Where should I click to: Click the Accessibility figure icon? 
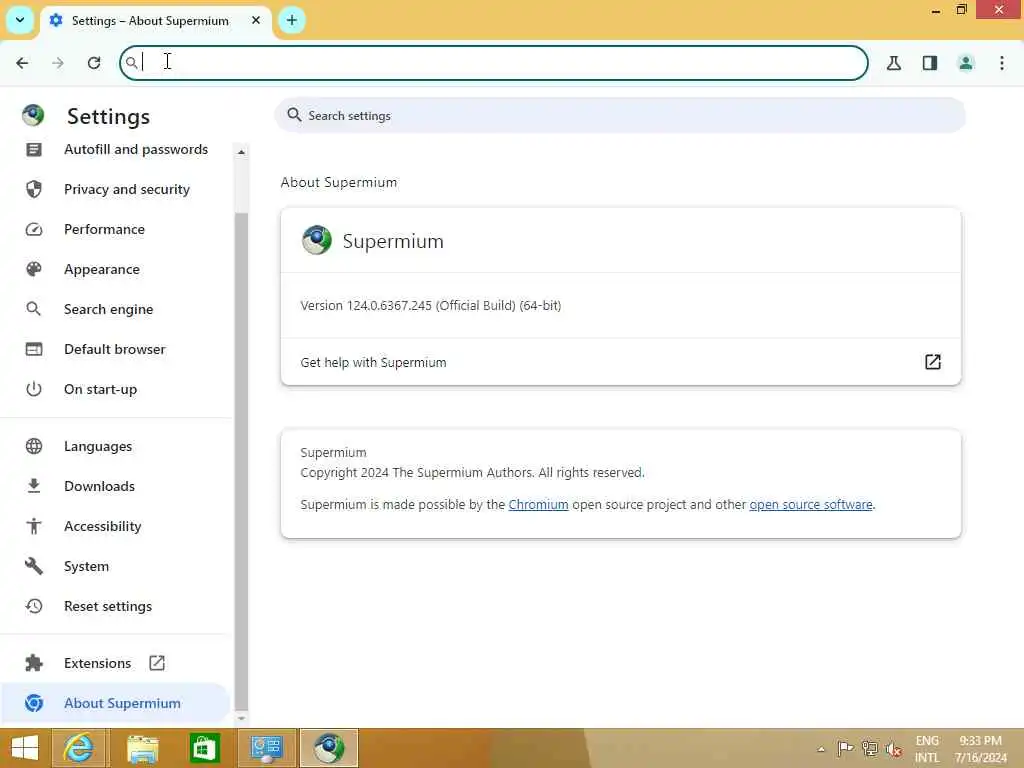click(34, 526)
